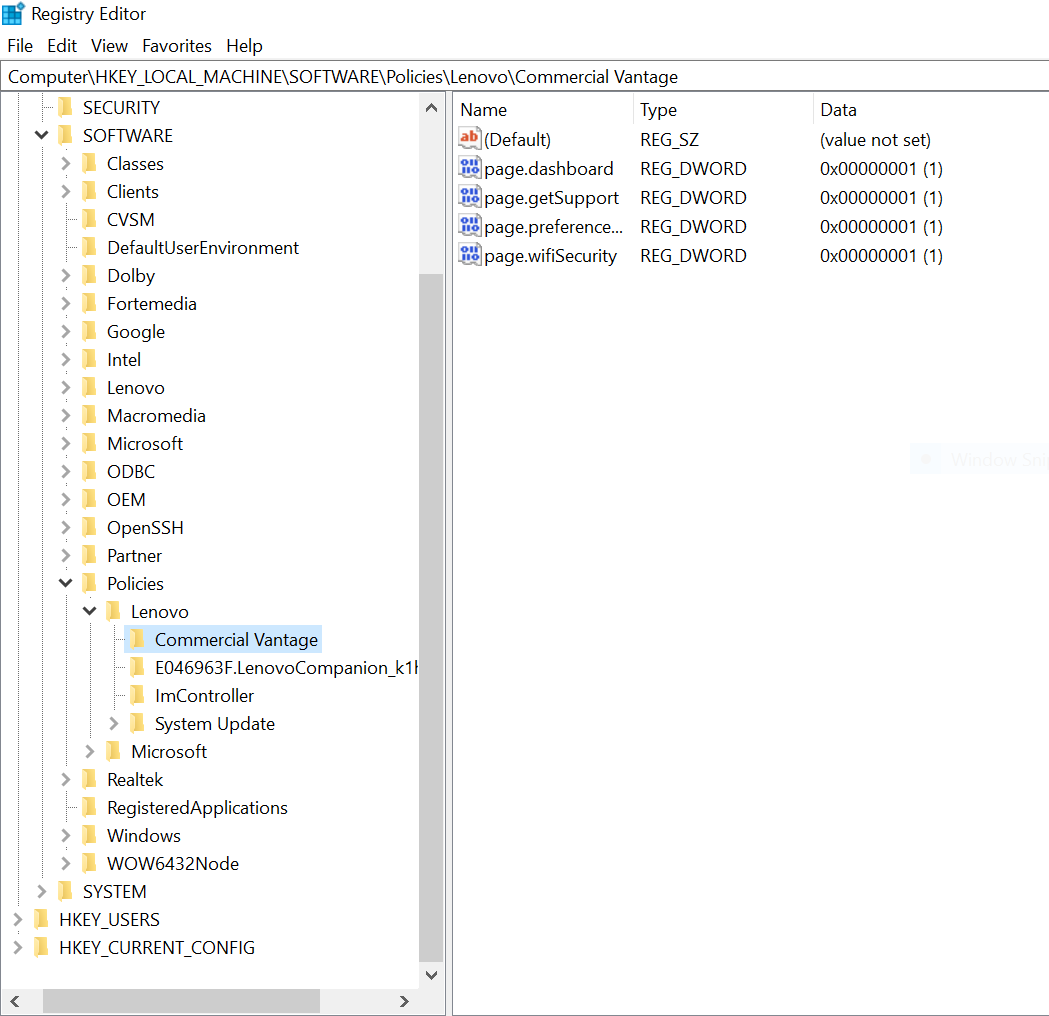Open the File menu

(x=20, y=45)
